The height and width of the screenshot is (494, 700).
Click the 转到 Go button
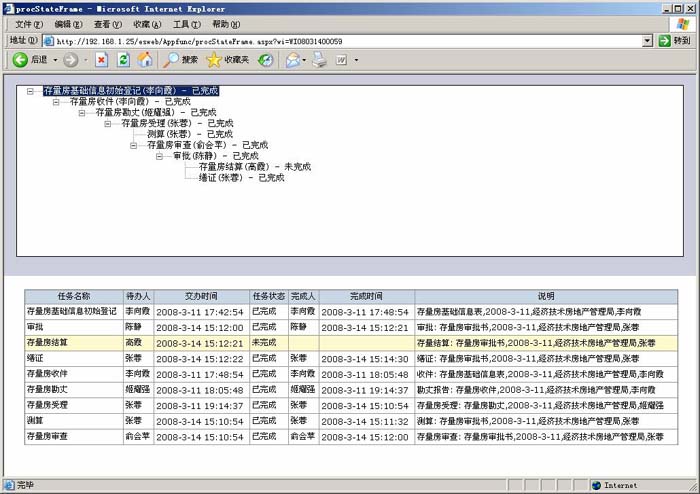675,41
